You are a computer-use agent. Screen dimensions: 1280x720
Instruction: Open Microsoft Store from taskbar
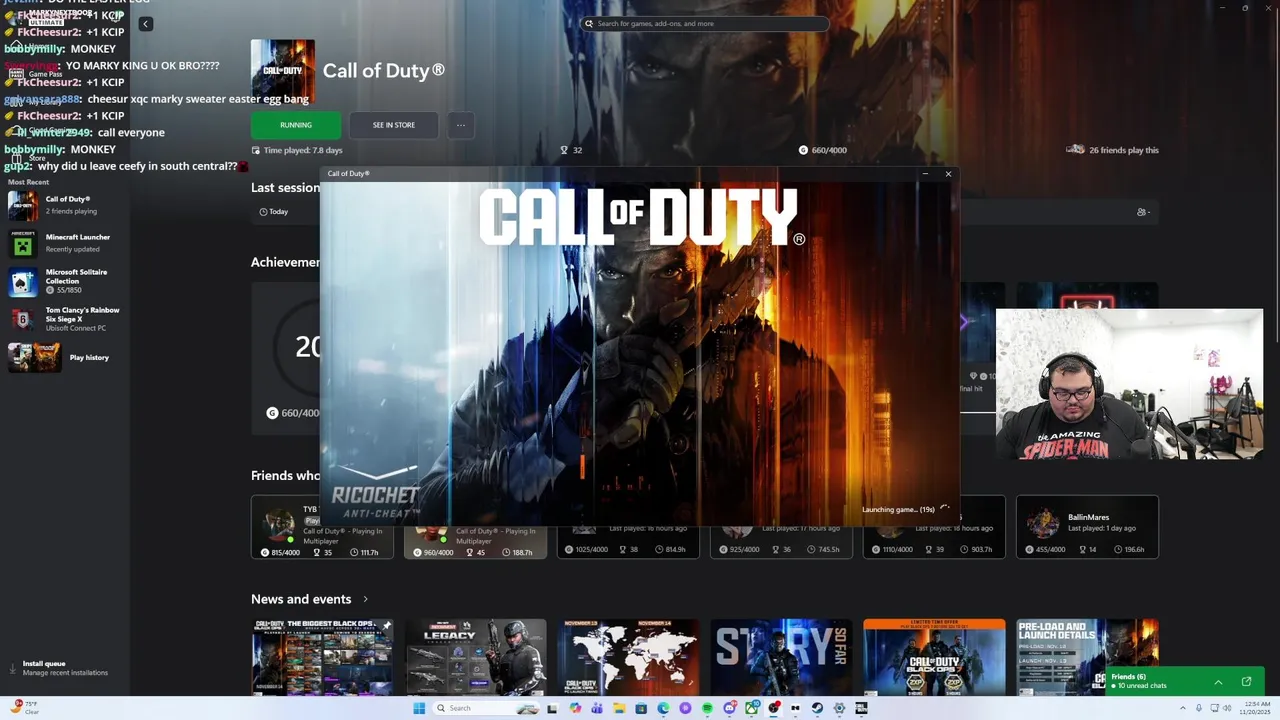pyautogui.click(x=641, y=708)
